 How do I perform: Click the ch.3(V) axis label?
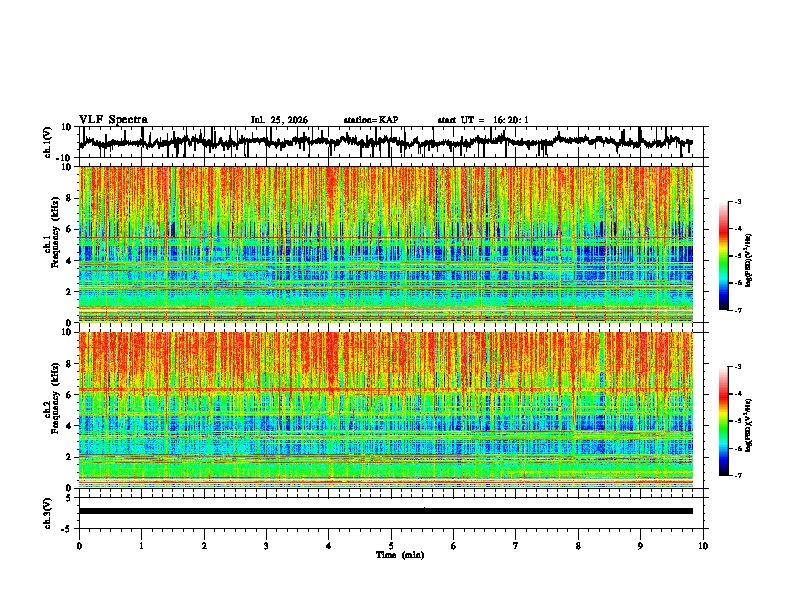(48, 513)
